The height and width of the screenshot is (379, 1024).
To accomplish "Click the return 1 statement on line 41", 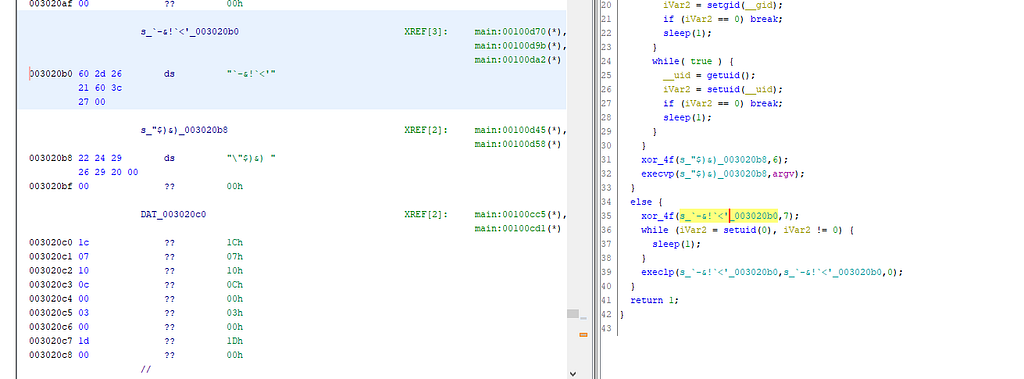I will pos(654,300).
